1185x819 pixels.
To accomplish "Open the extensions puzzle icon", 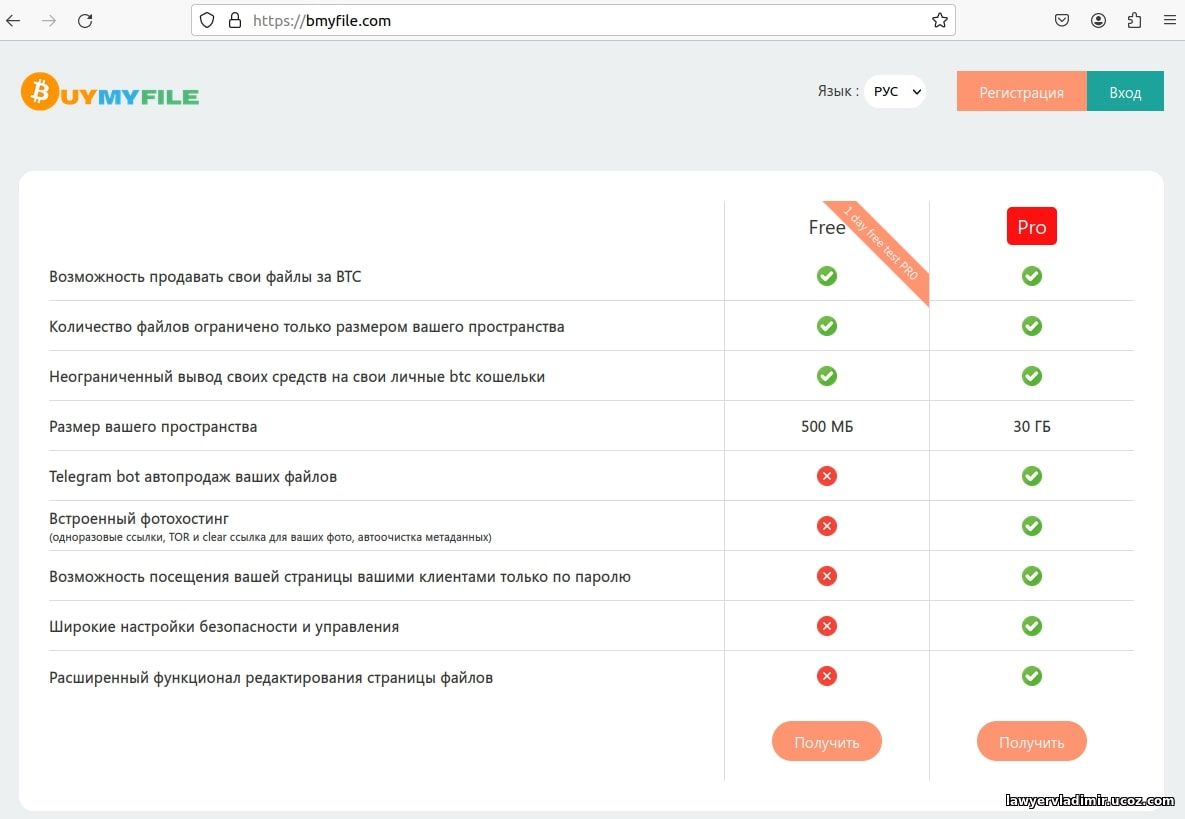I will 1134,20.
